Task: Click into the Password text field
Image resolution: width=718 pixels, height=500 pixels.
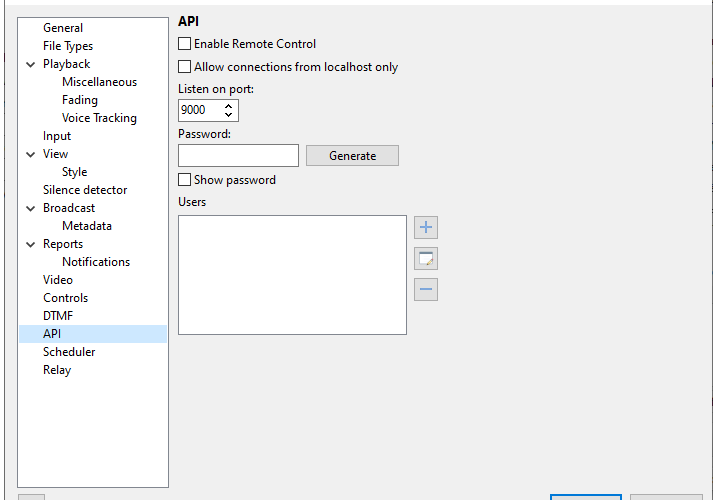Action: (239, 156)
